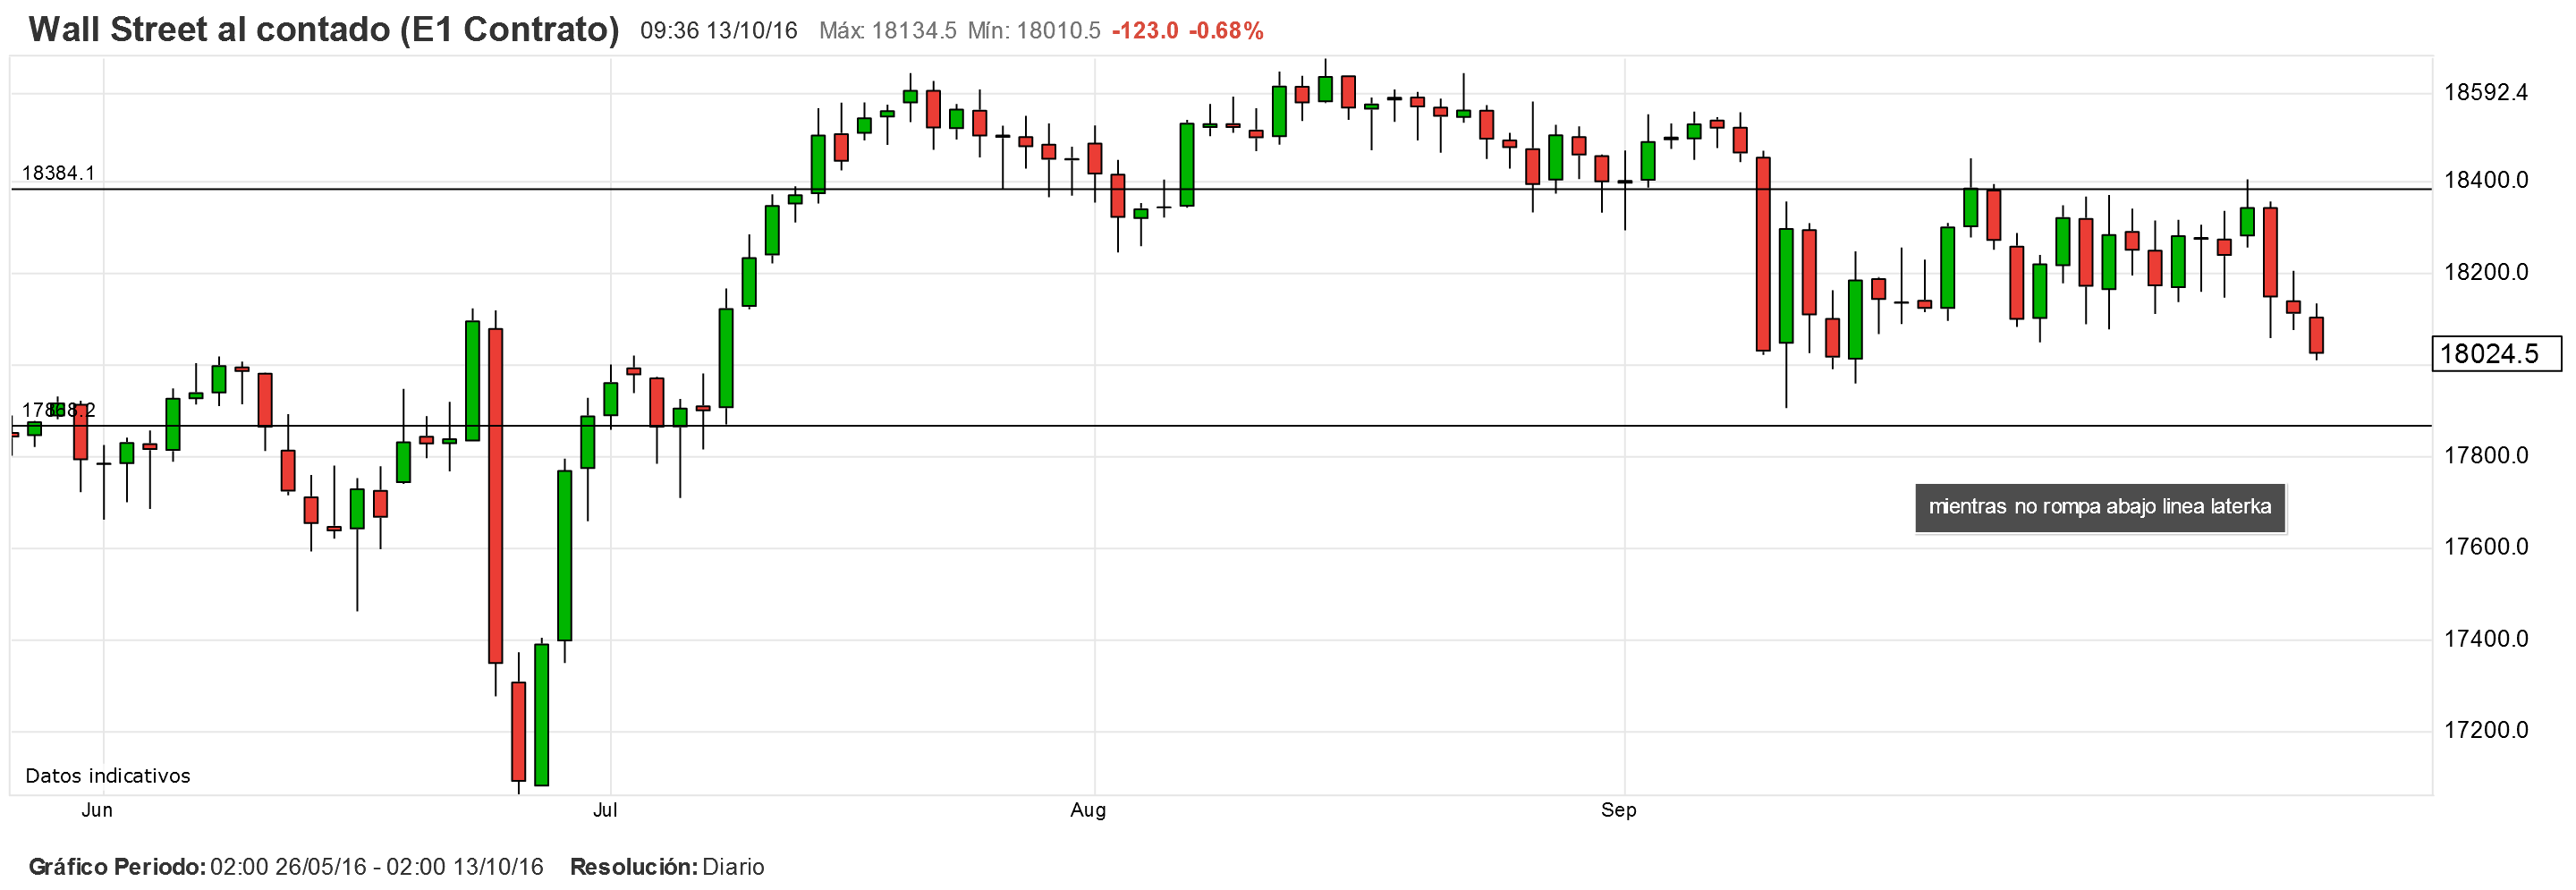Click the 18592.4 price axis label

[2485, 93]
